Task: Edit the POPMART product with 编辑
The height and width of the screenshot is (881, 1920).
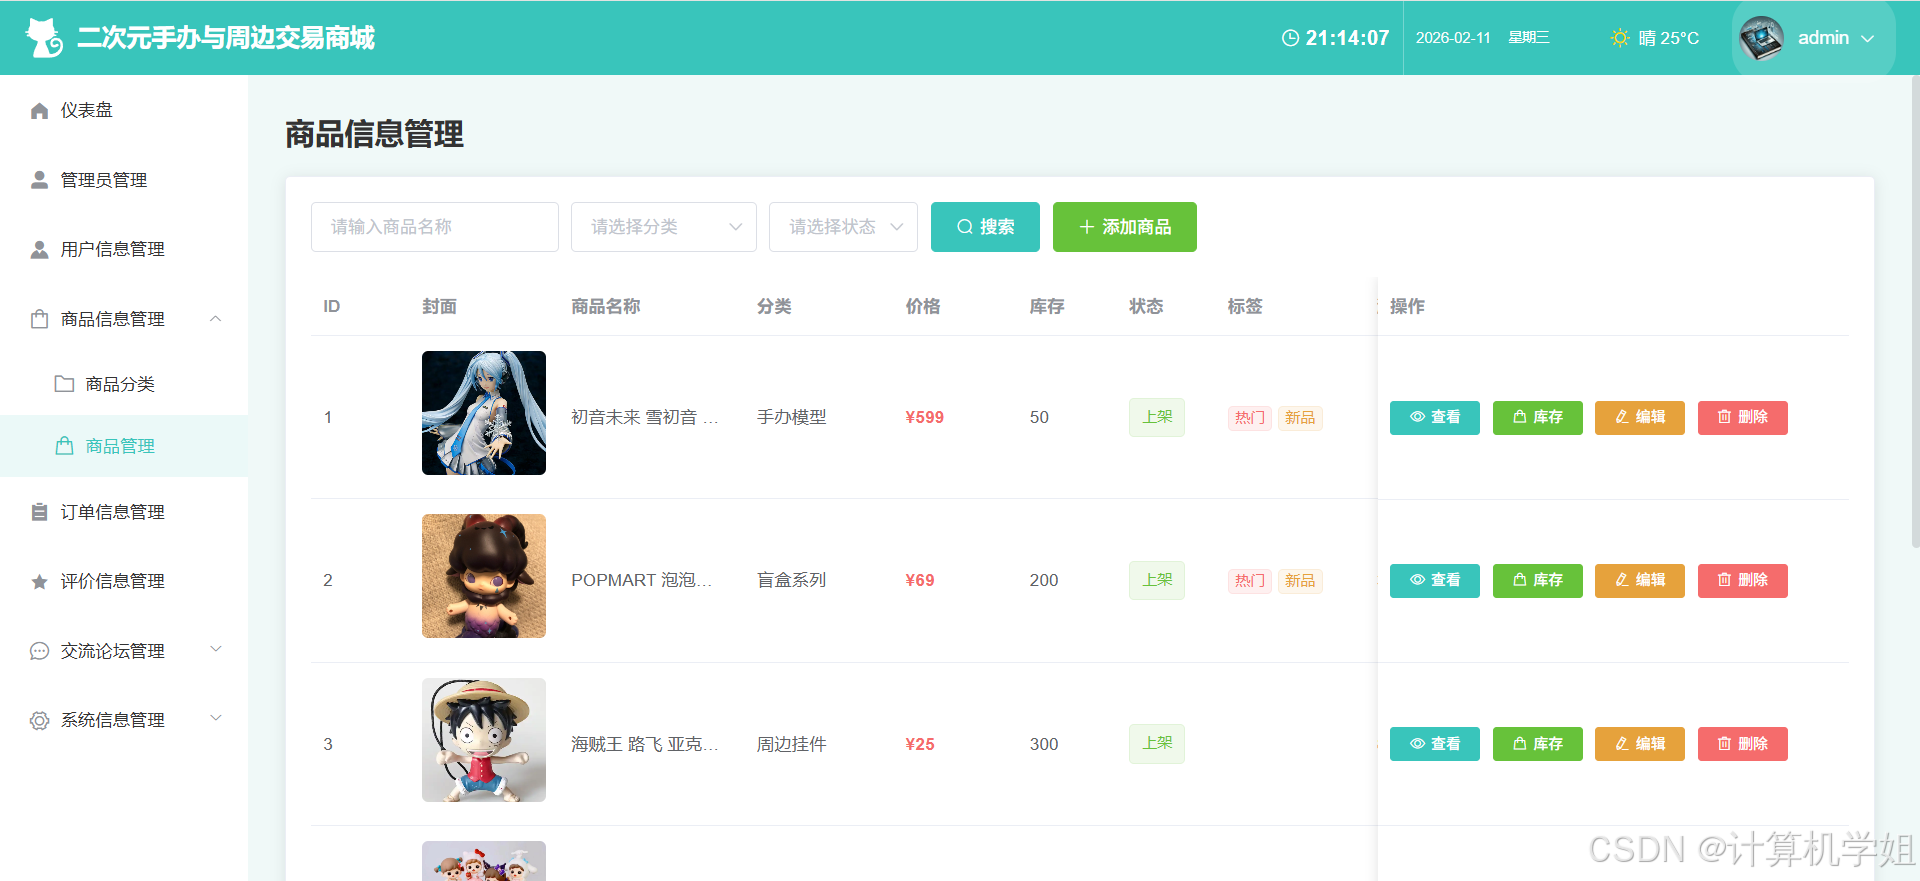Action: pyautogui.click(x=1640, y=580)
